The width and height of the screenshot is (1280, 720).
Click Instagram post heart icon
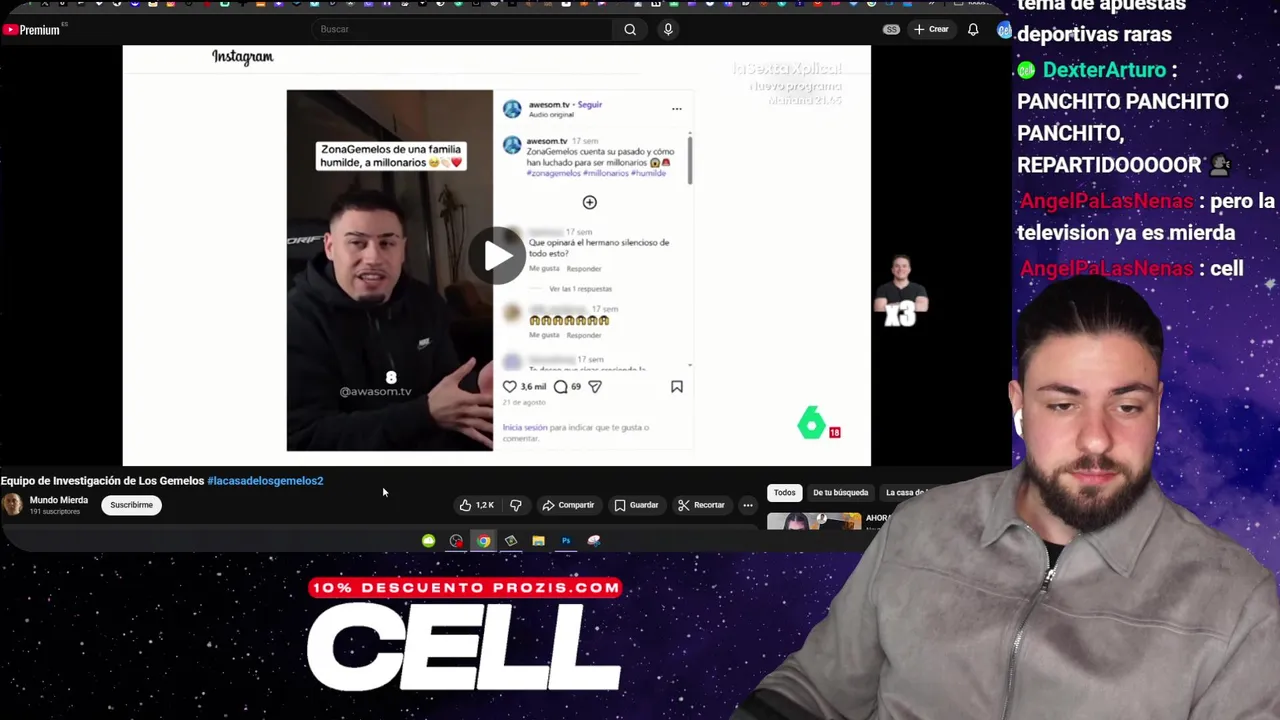click(x=510, y=386)
